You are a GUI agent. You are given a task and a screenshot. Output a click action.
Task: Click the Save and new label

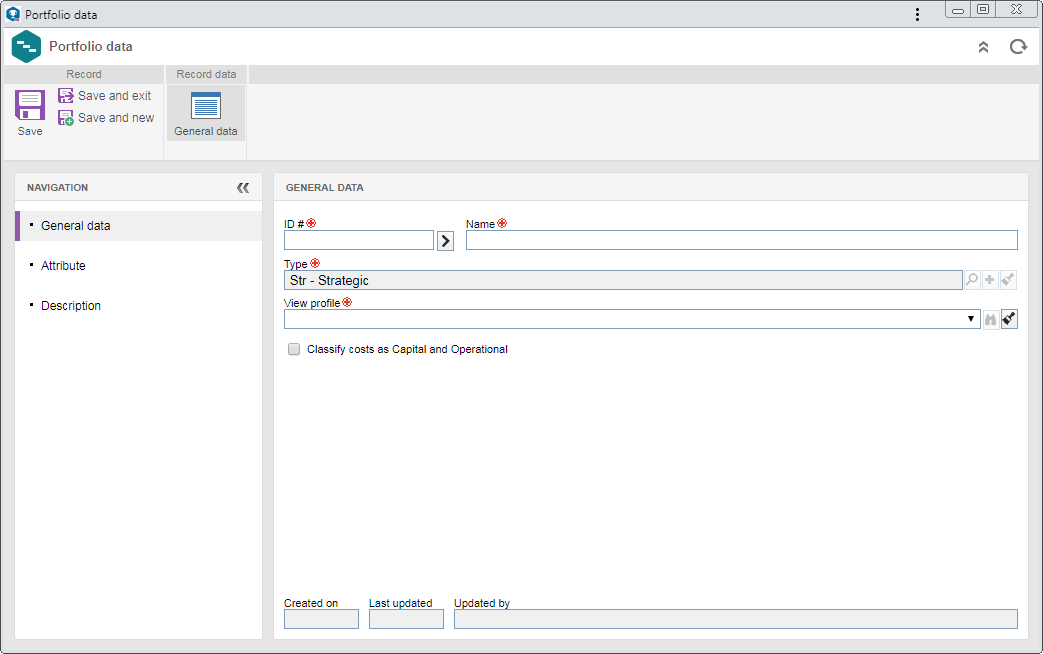(116, 118)
